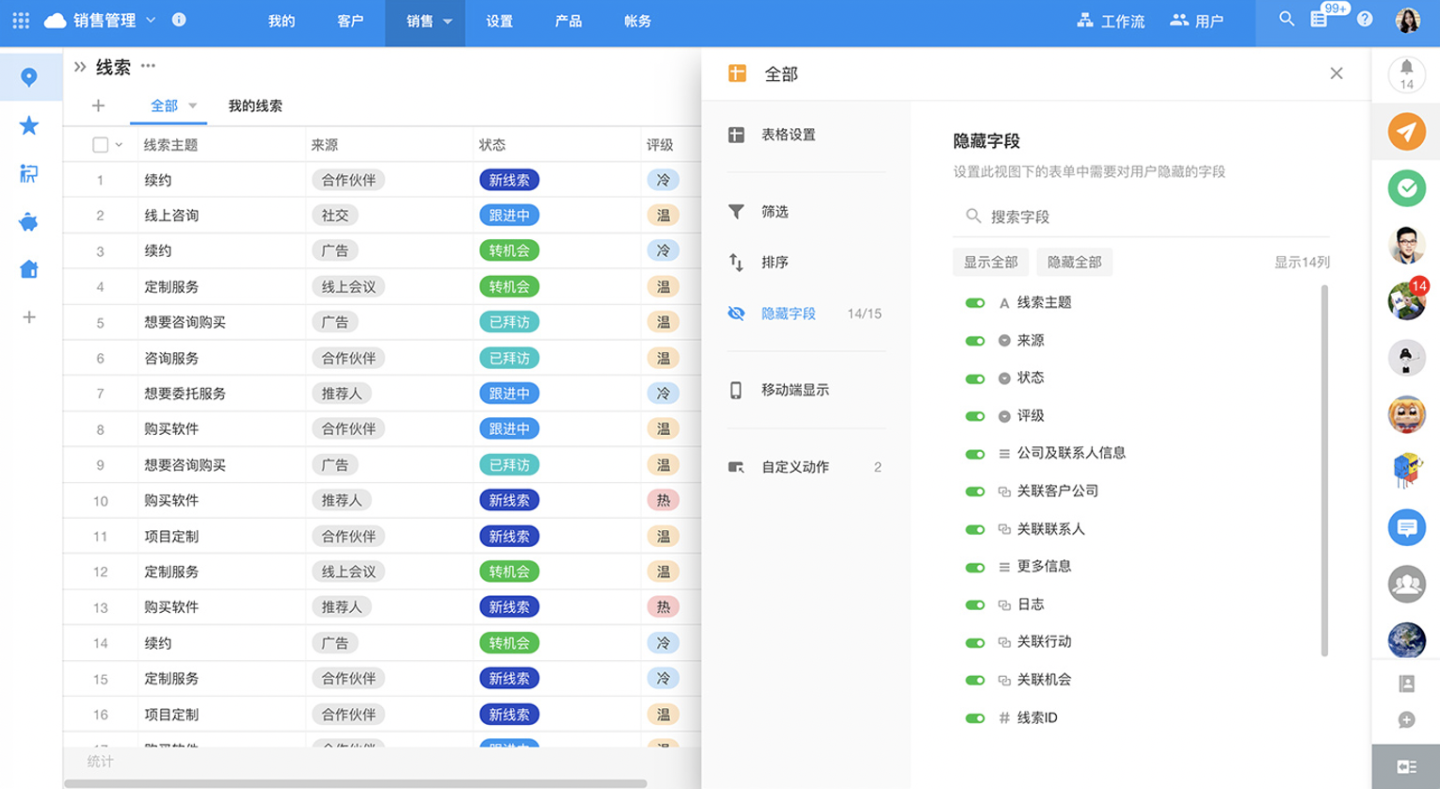Viewport: 1440px width, 789px height.
Task: Toggle visibility of 状态 field
Action: click(975, 379)
